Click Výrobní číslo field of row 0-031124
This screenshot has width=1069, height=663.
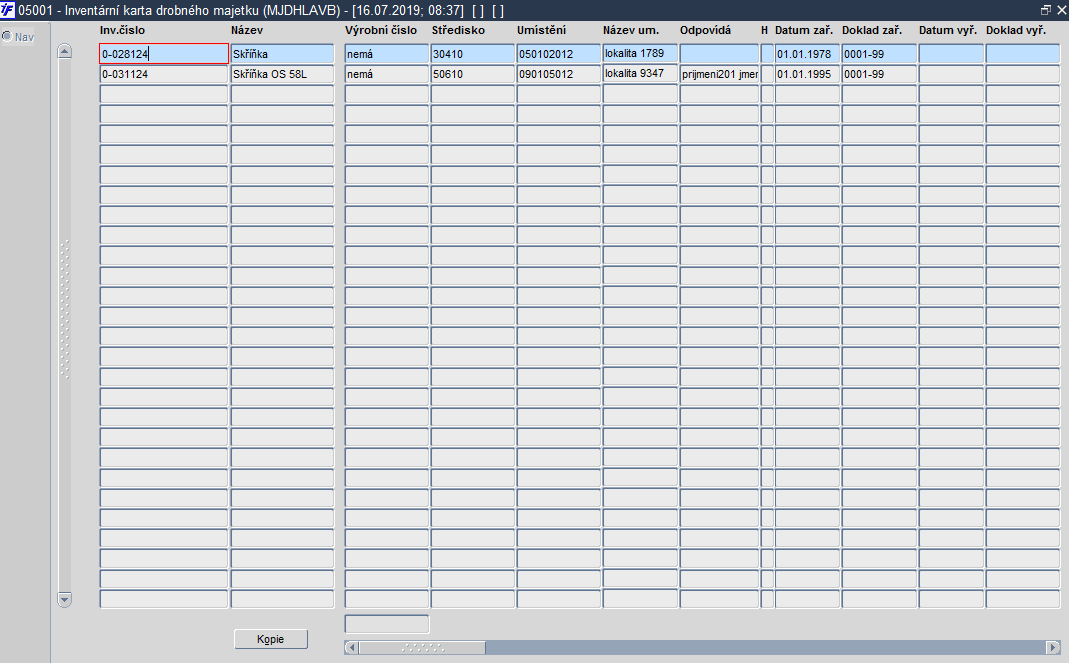click(x=387, y=74)
